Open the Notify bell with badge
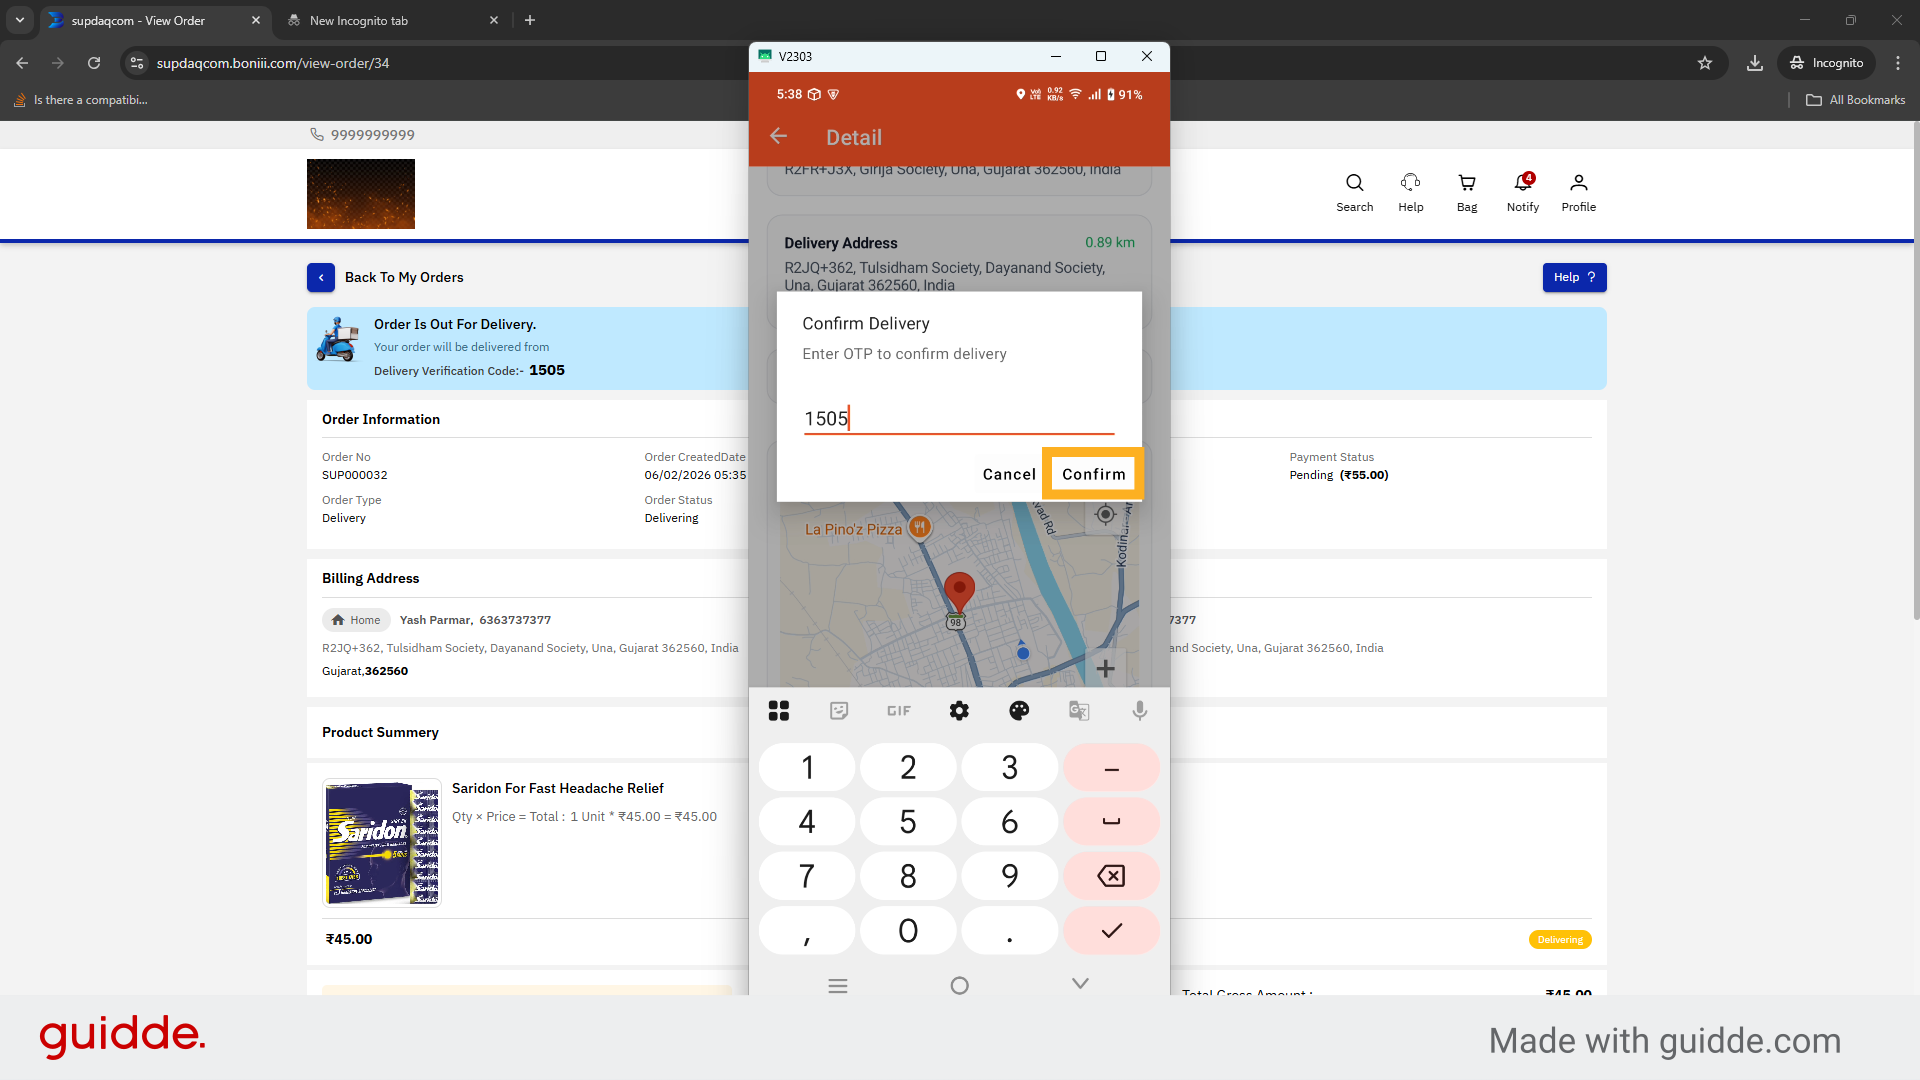Viewport: 1920px width, 1080px height. click(x=1522, y=192)
